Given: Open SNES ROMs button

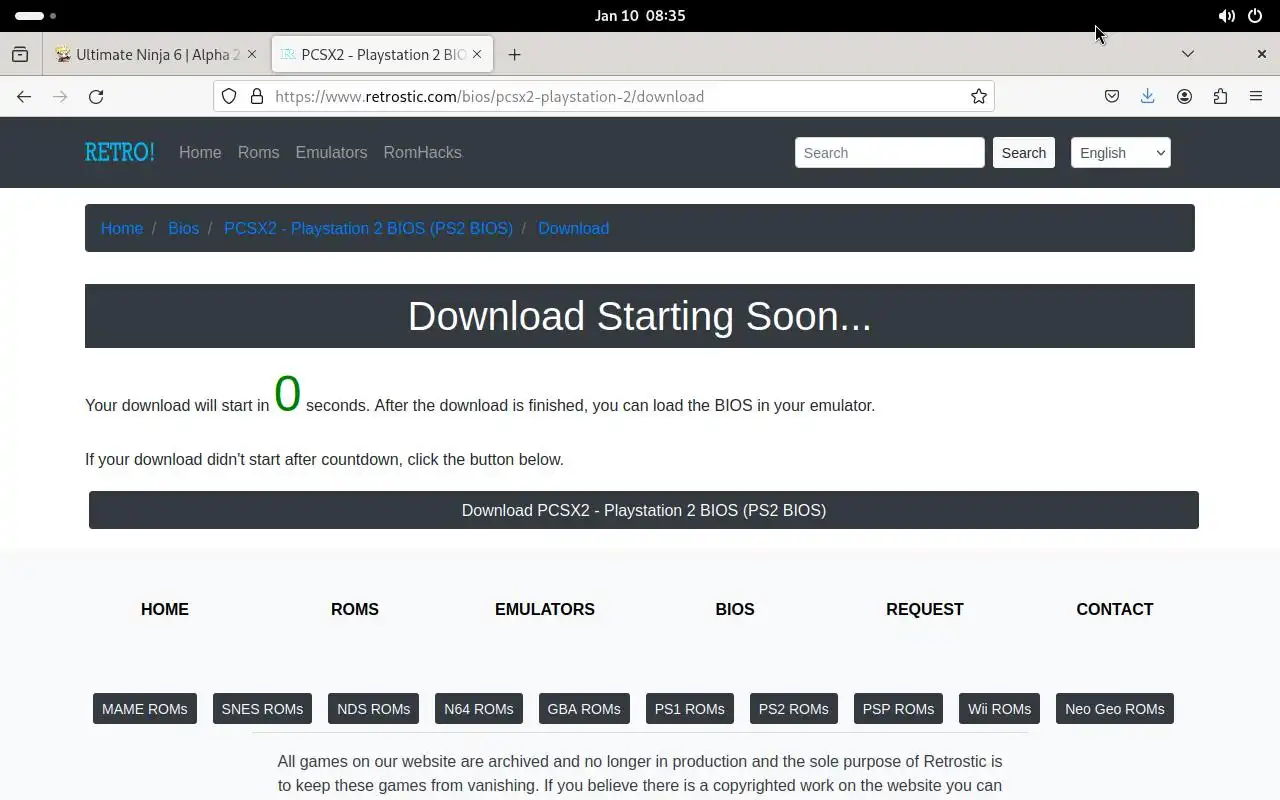Looking at the screenshot, I should [262, 709].
